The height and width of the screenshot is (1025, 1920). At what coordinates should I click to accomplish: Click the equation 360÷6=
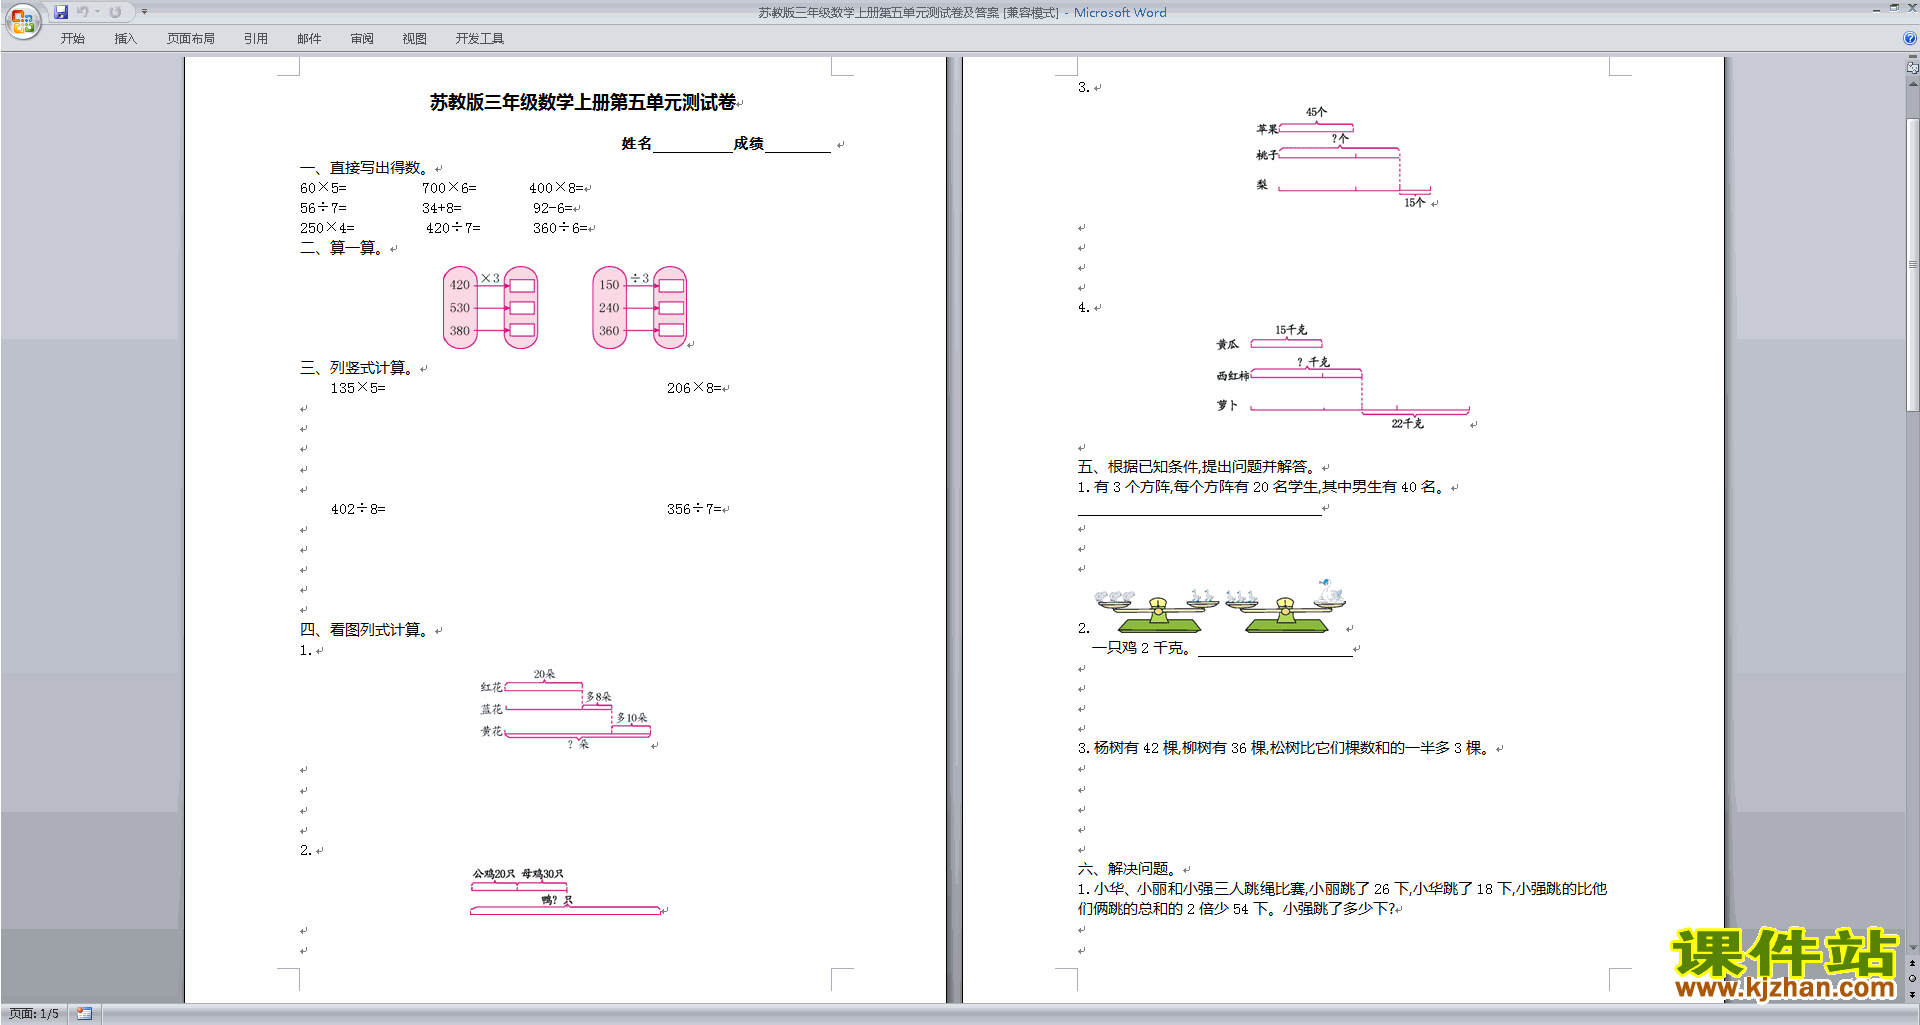[560, 228]
